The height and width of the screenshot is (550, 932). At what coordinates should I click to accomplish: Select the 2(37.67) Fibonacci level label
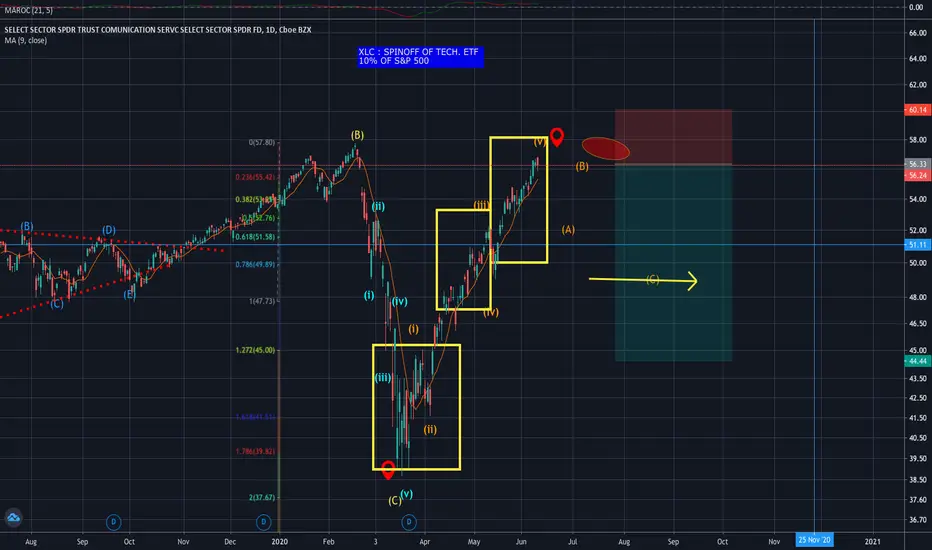tap(262, 498)
